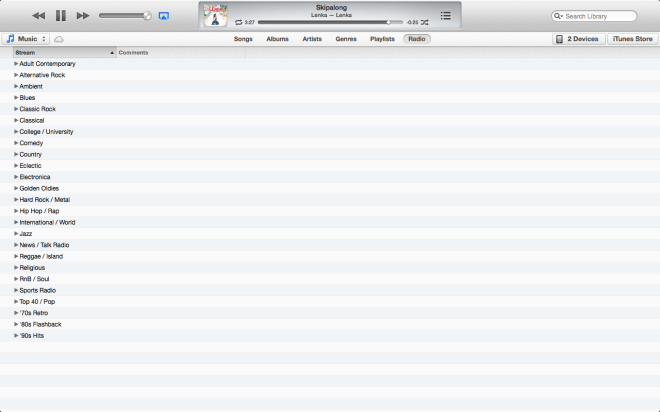Click the previous track rewind button
This screenshot has width=660, height=412.
tap(38, 16)
